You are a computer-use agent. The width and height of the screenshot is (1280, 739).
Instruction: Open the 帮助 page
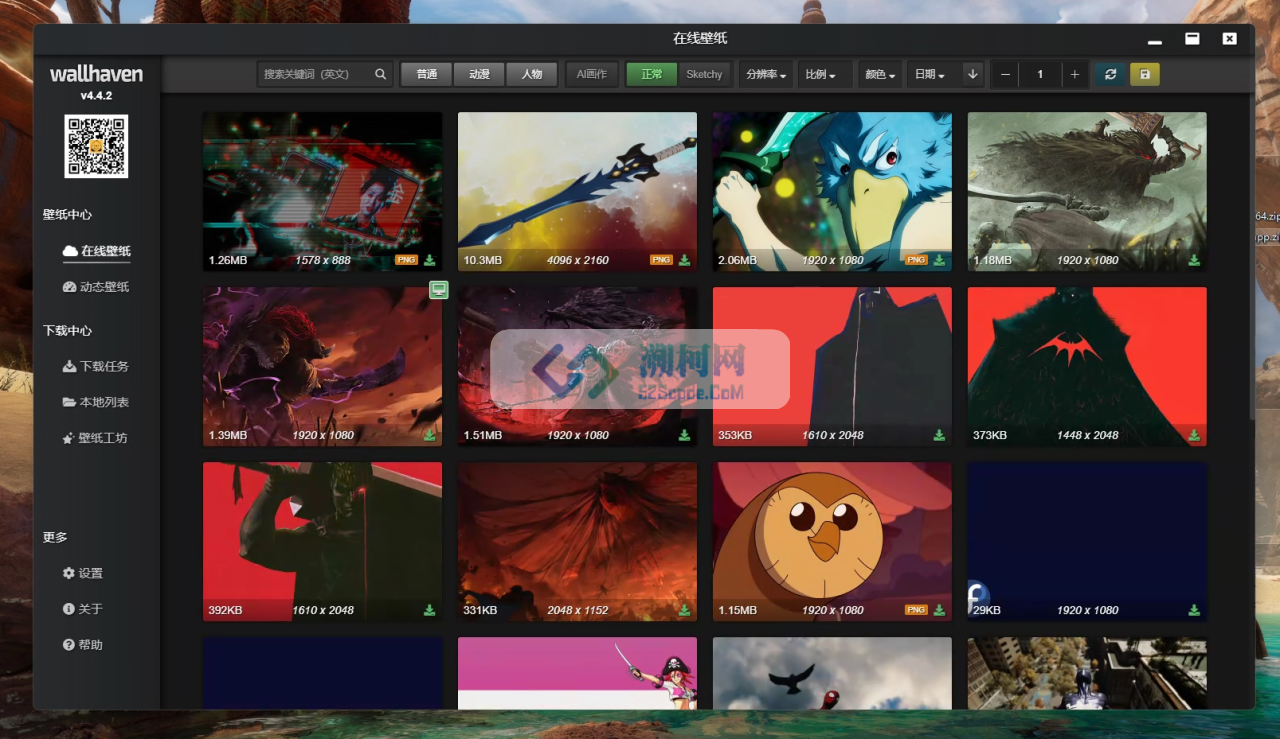click(83, 645)
